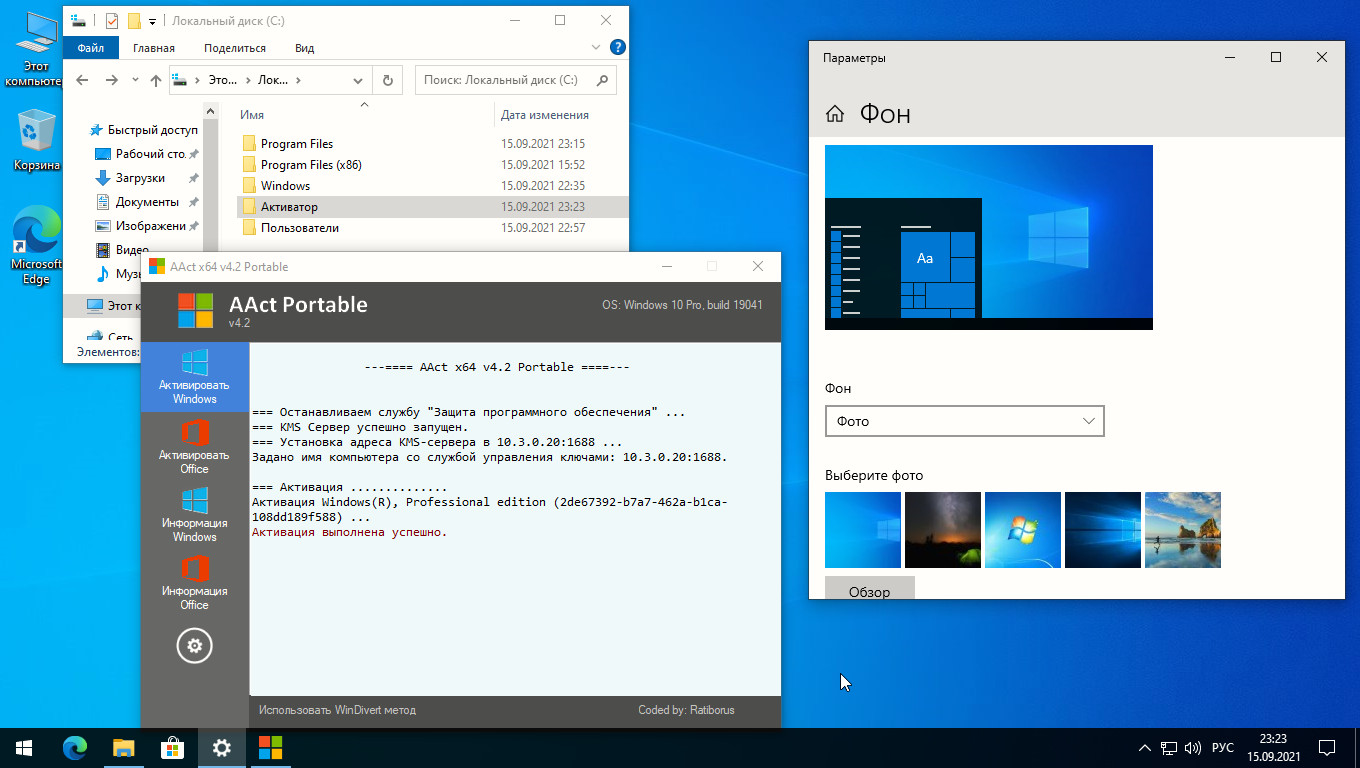This screenshot has height=768, width=1360.
Task: Open the Файл tab in Explorer
Action: tap(90, 48)
